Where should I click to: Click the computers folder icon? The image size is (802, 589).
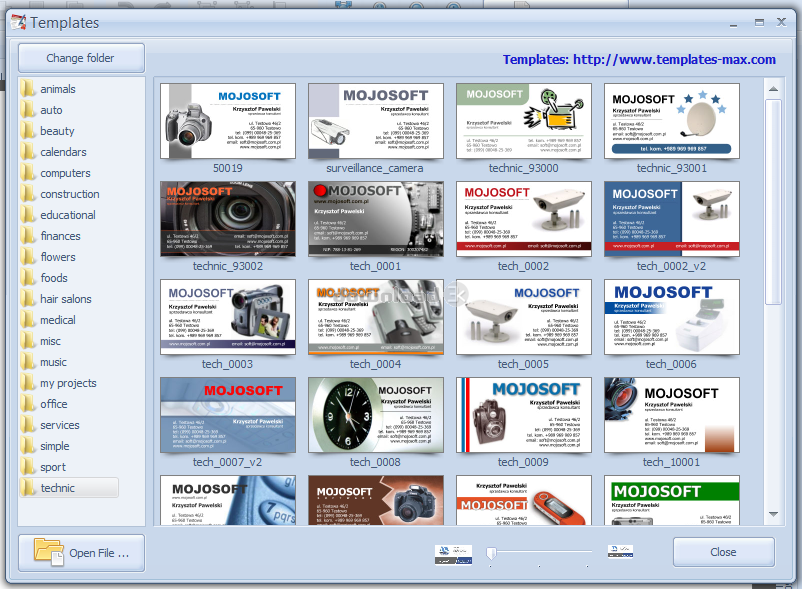[28, 173]
